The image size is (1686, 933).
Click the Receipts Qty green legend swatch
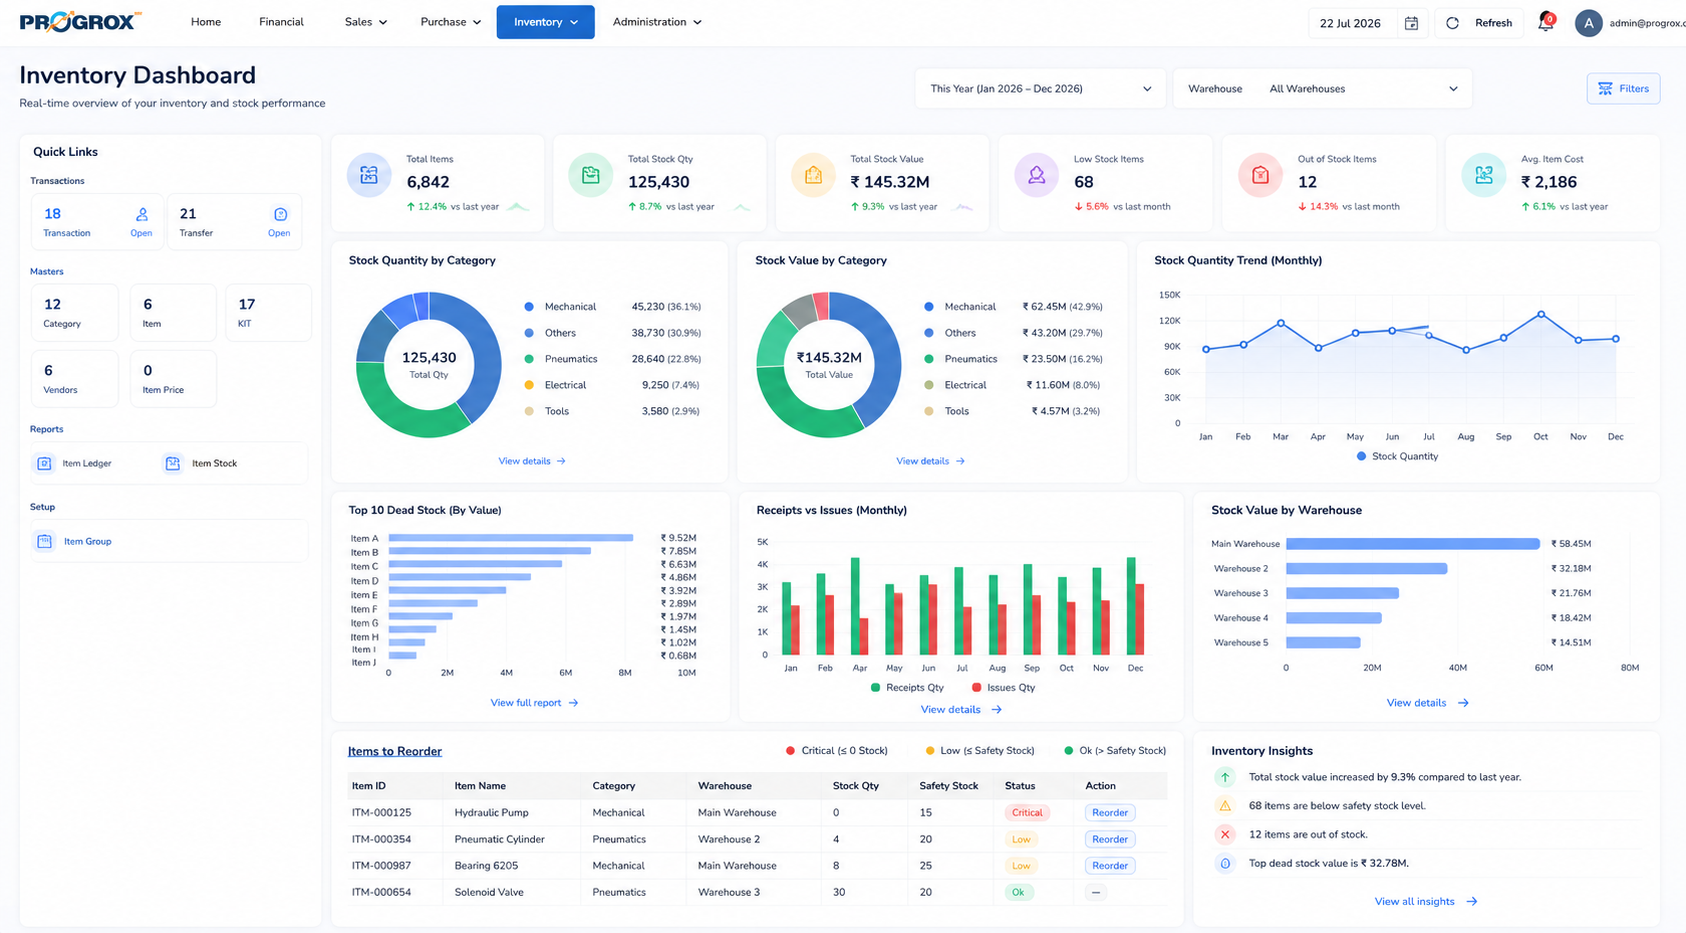click(876, 688)
